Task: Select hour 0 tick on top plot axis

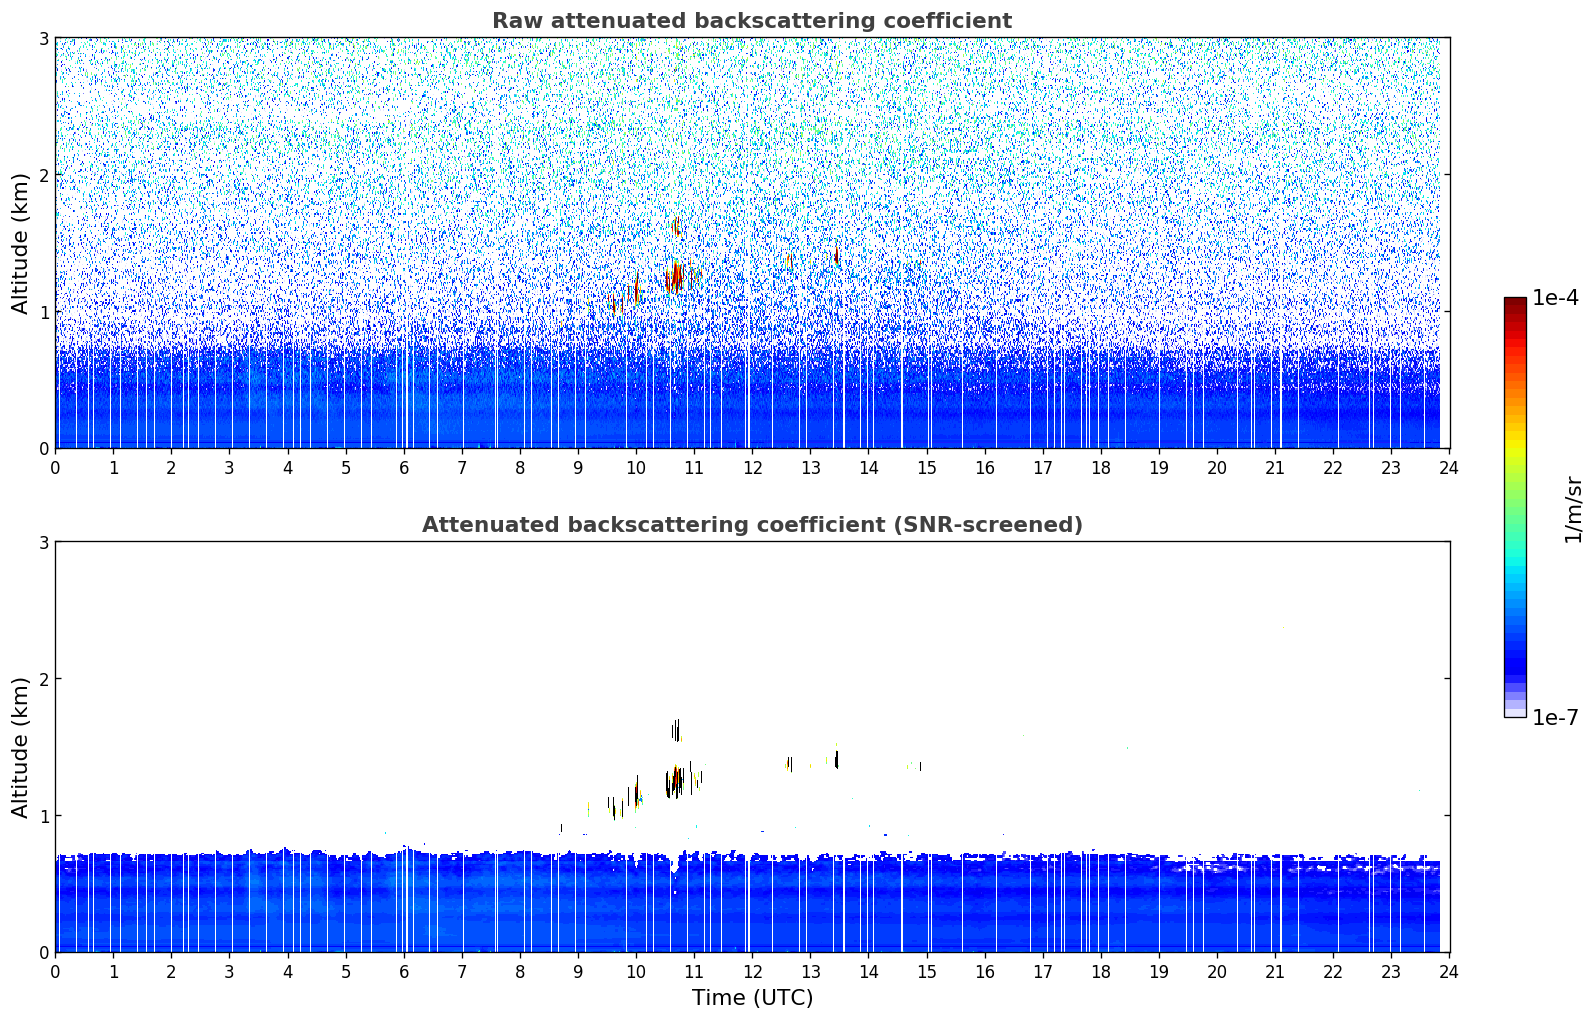Action: [55, 467]
